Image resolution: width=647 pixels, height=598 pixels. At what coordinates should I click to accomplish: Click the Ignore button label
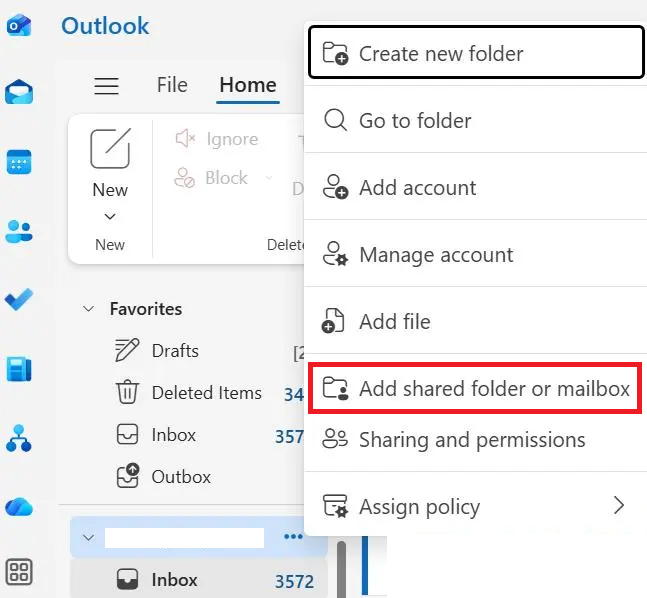tap(232, 139)
